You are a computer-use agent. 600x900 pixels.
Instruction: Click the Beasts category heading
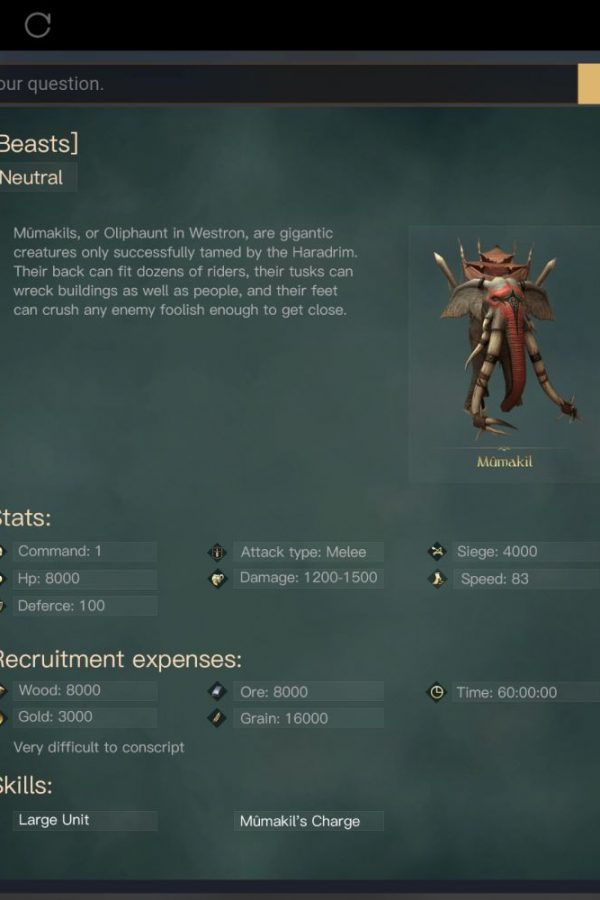click(39, 143)
